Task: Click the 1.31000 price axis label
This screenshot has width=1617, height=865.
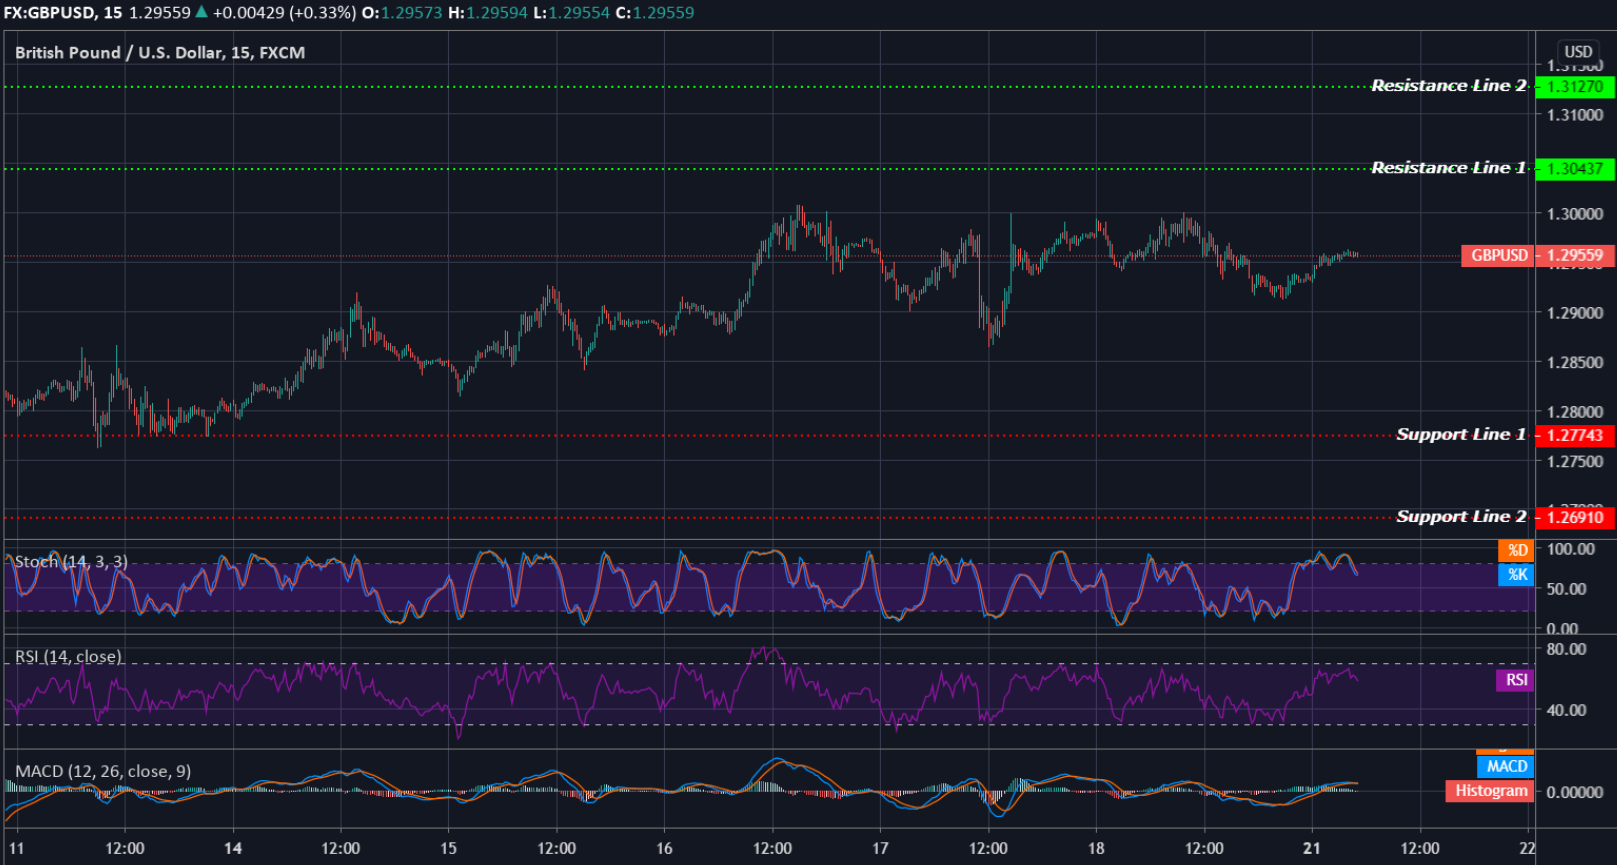Action: (1575, 115)
